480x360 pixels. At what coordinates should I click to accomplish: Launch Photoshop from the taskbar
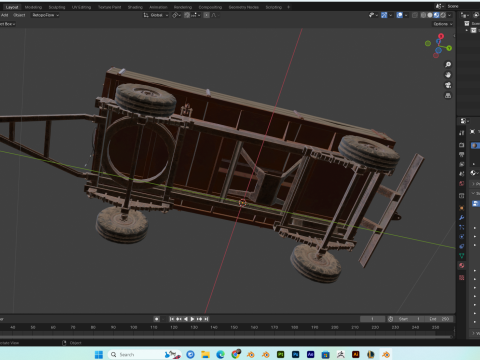pos(296,354)
